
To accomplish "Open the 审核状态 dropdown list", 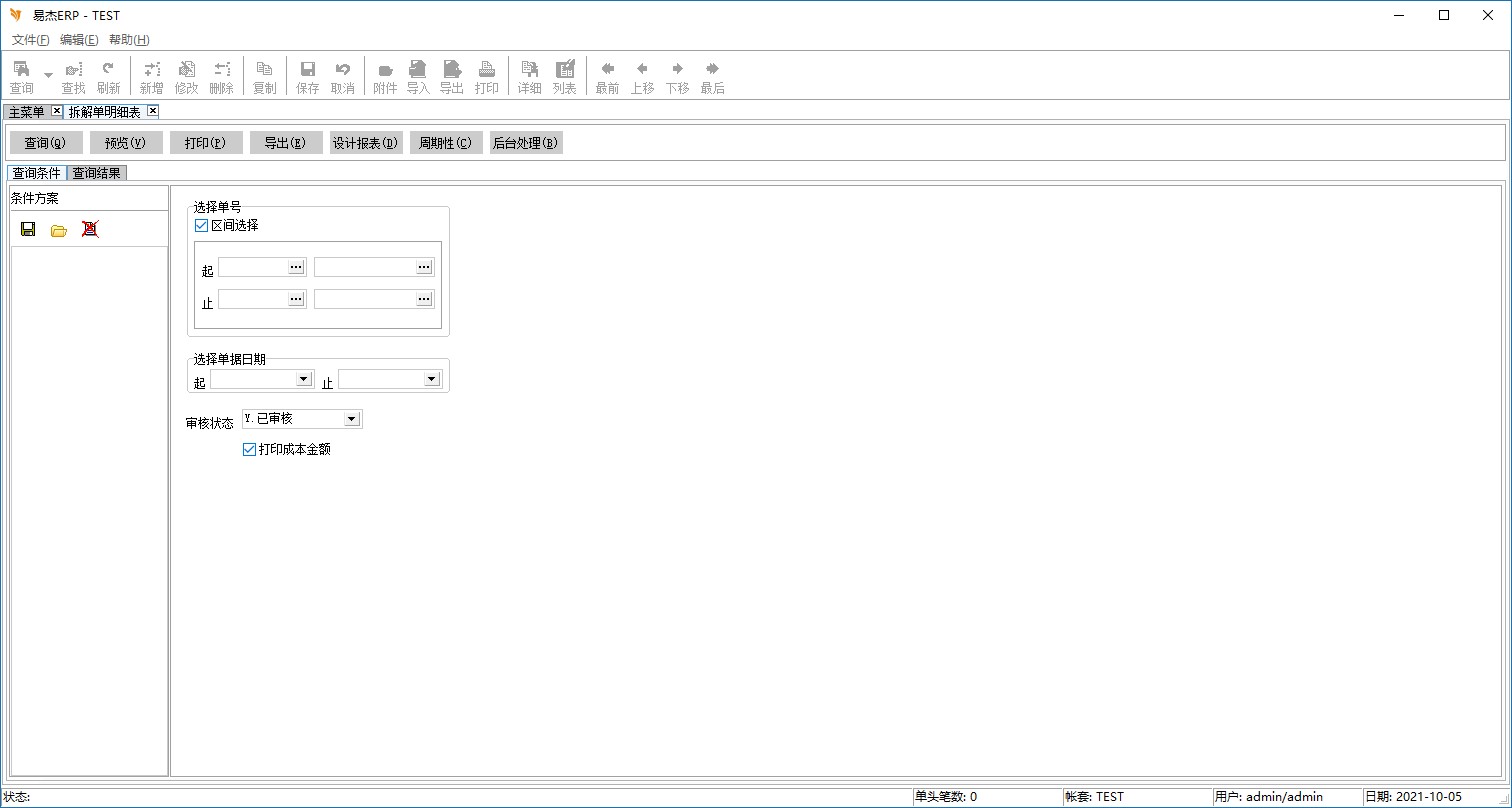I will tap(351, 419).
